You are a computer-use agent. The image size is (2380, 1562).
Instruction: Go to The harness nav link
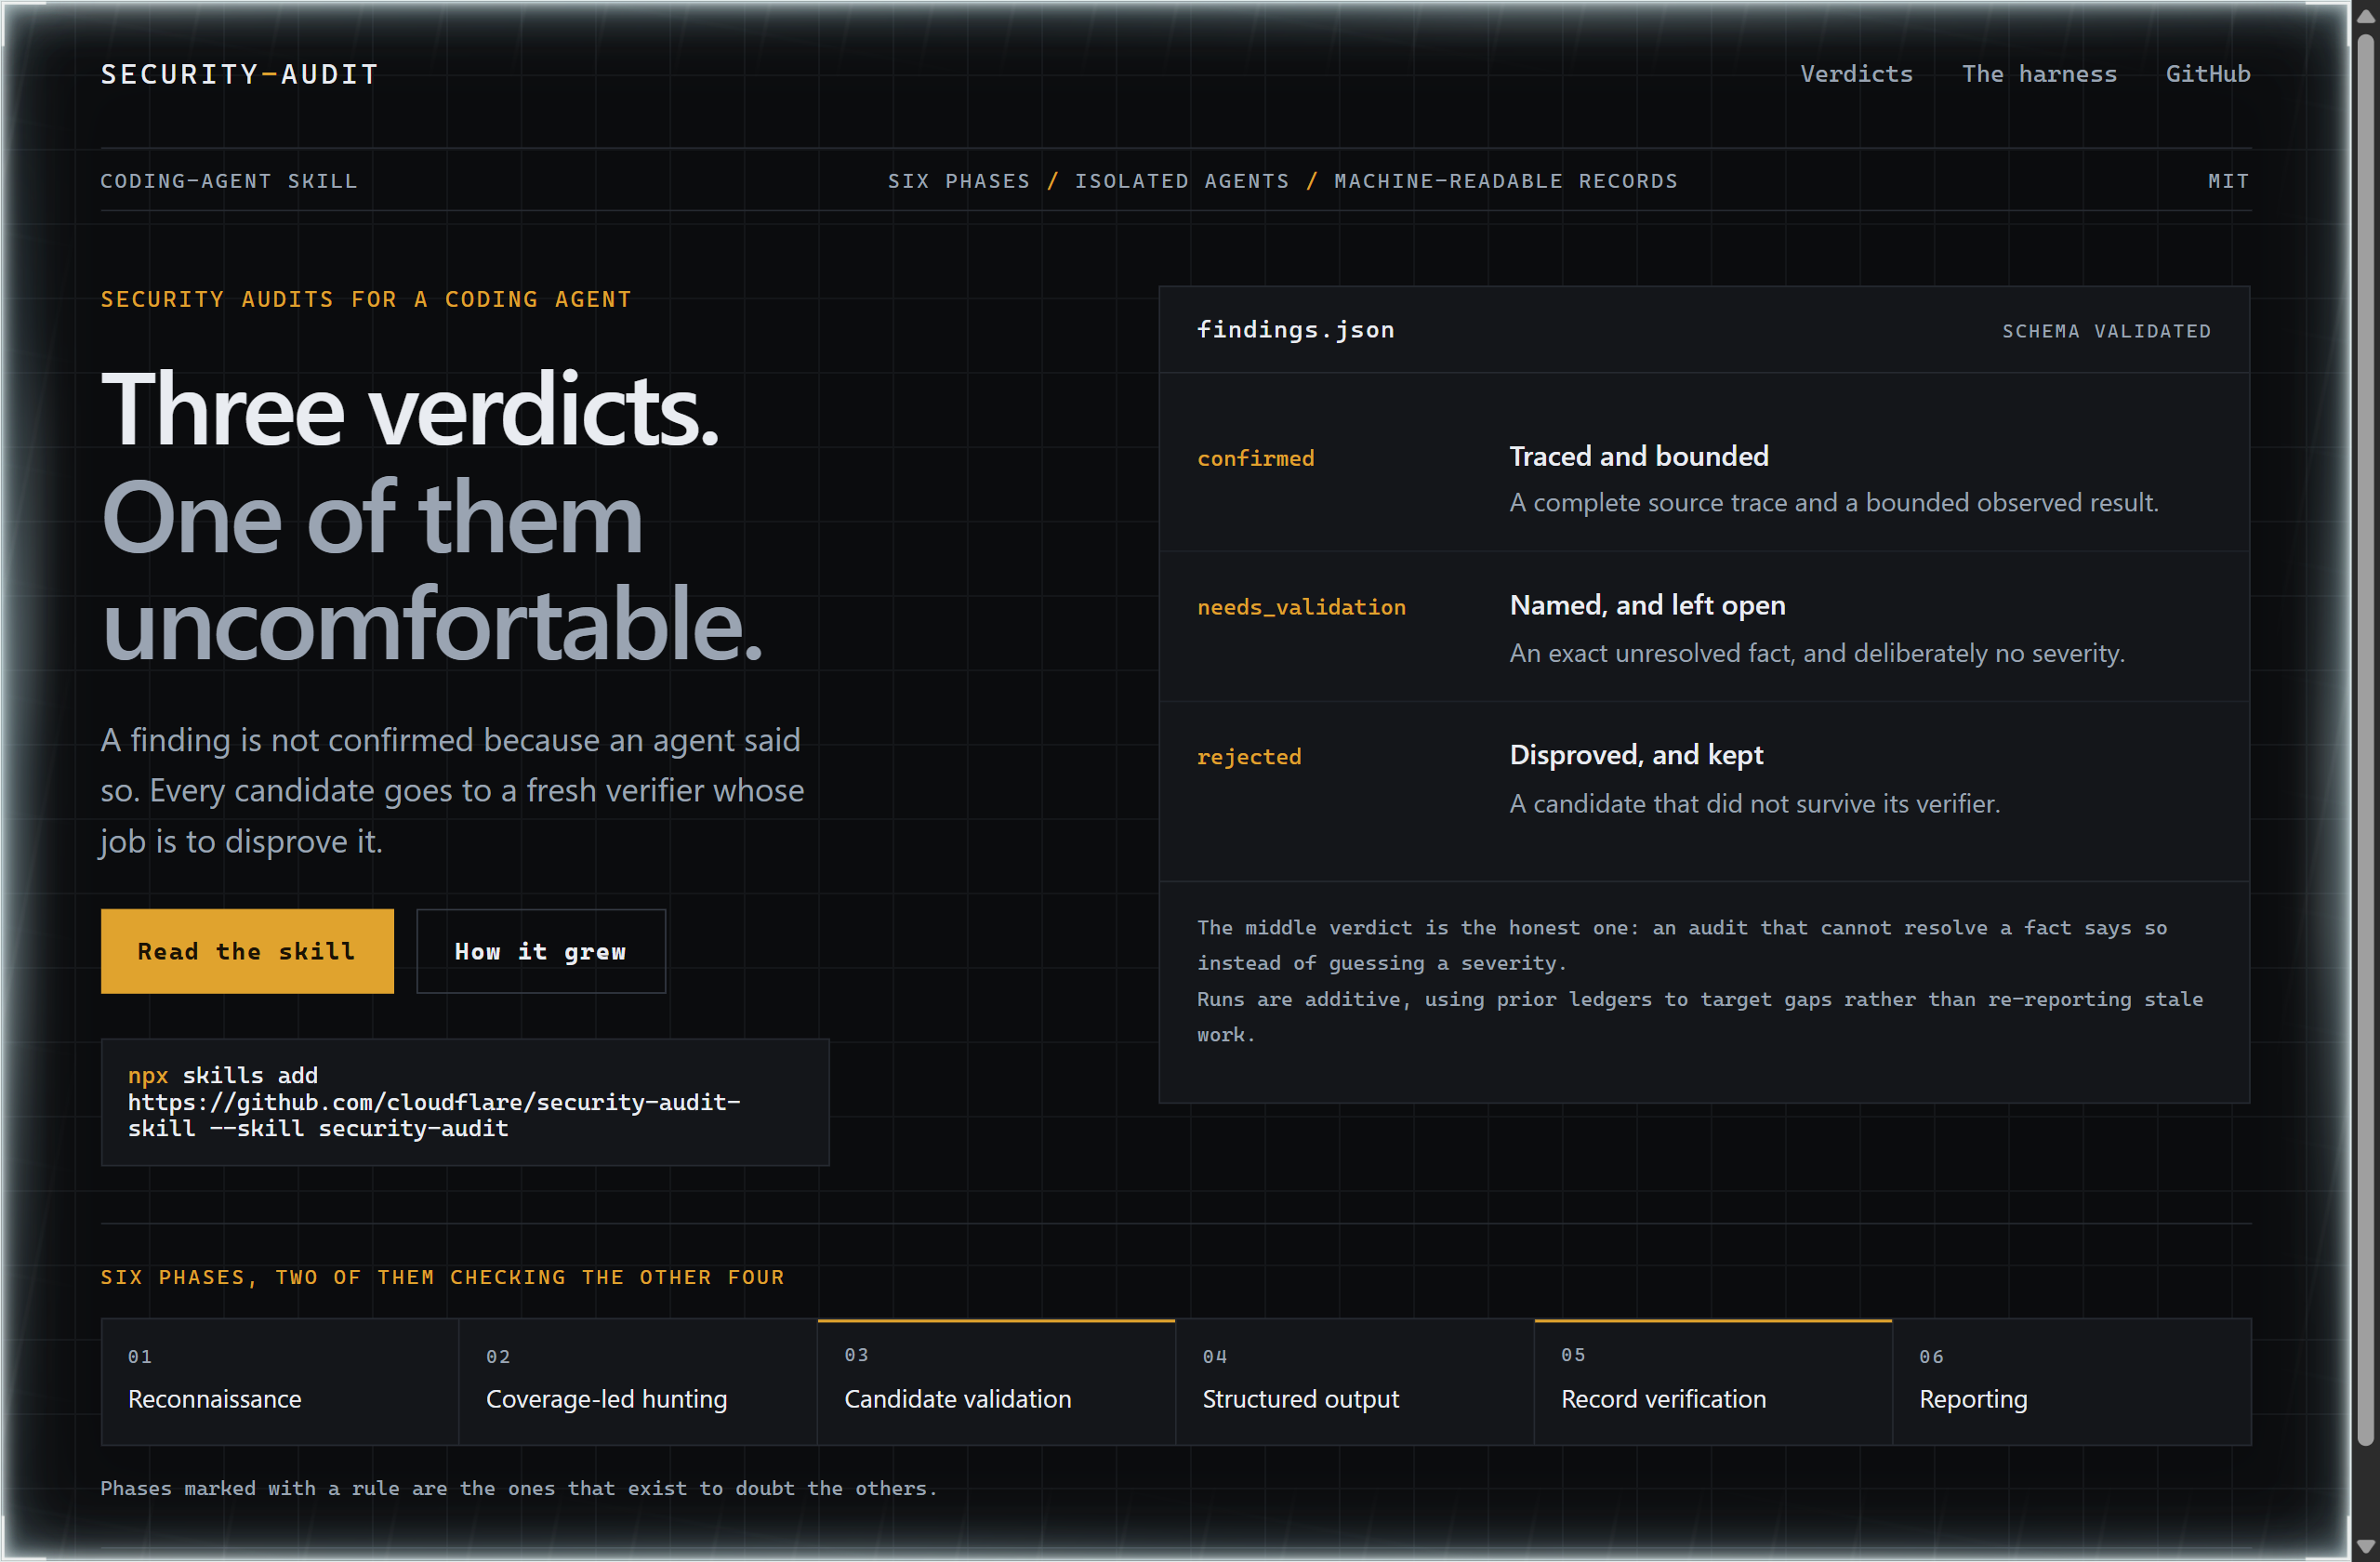click(2039, 74)
